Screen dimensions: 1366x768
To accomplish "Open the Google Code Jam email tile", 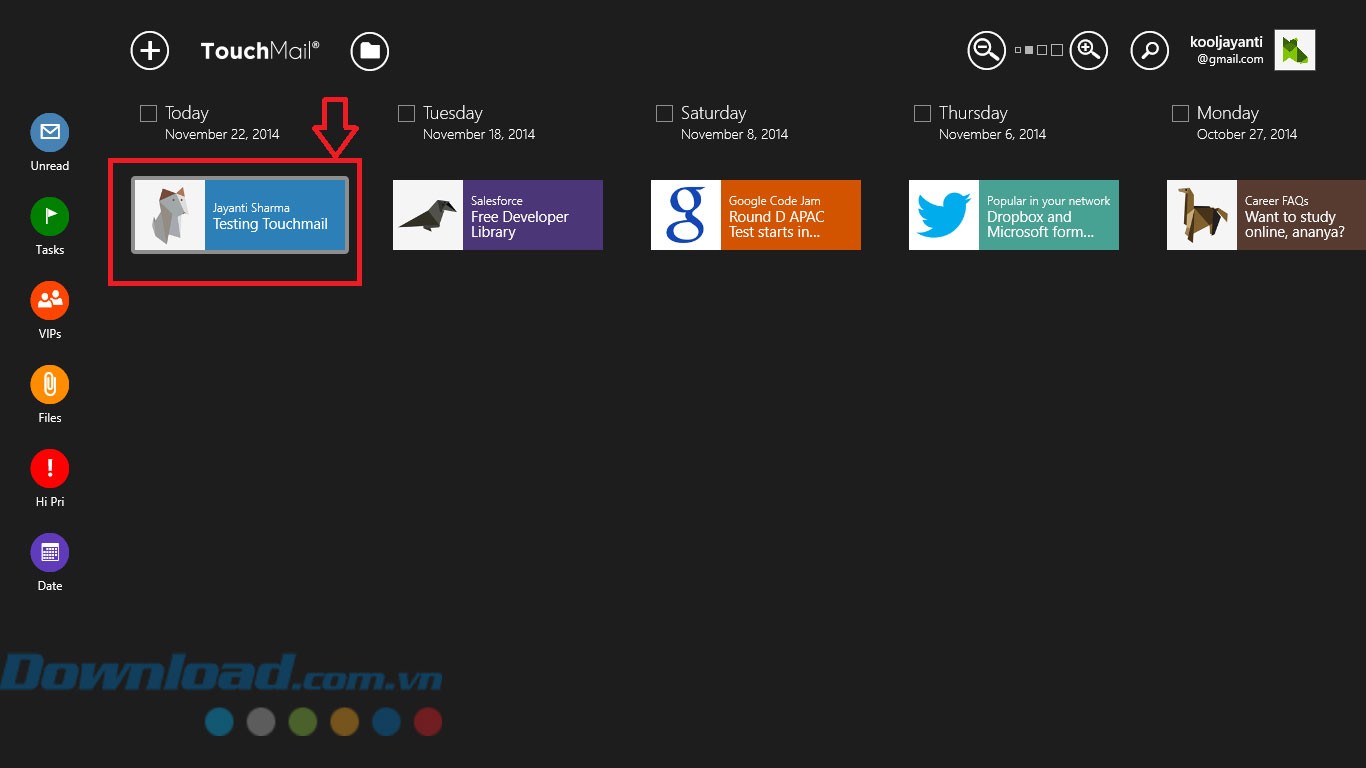I will coord(756,215).
